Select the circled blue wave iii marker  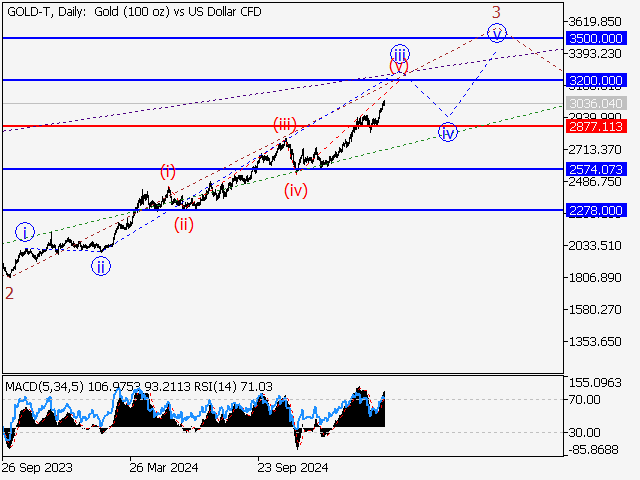pos(400,53)
